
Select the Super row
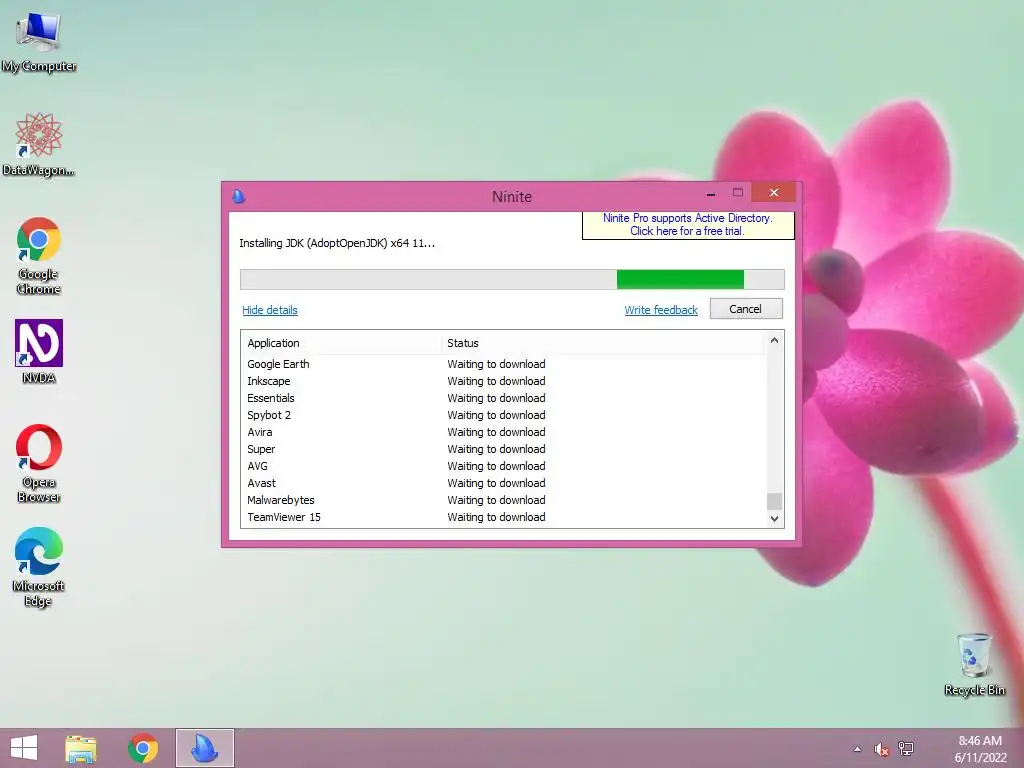point(503,449)
